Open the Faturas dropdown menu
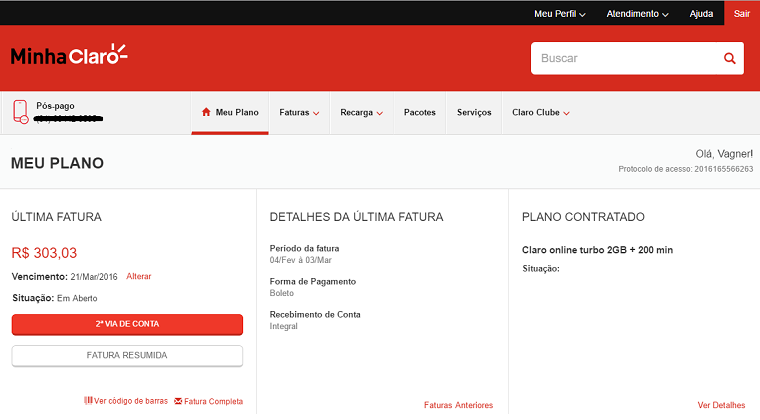This screenshot has width=760, height=420. click(299, 112)
